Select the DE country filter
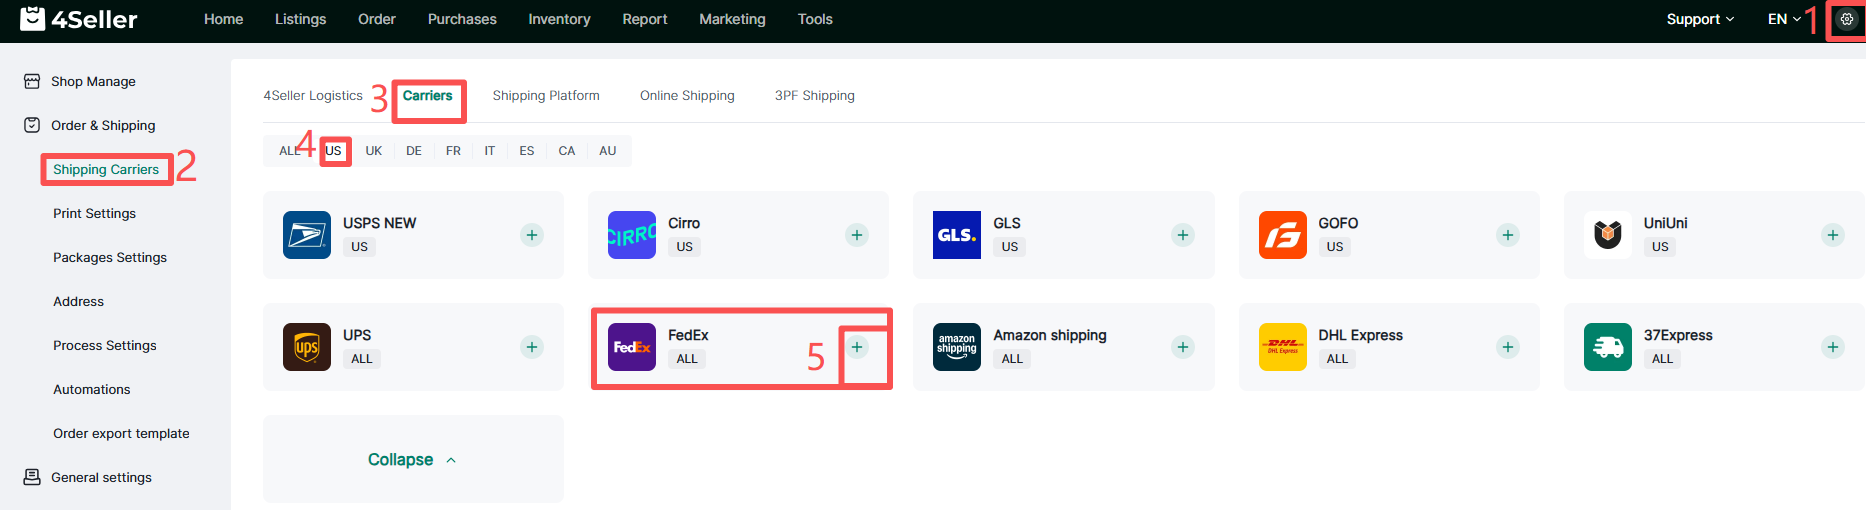1866x510 pixels. 414,151
